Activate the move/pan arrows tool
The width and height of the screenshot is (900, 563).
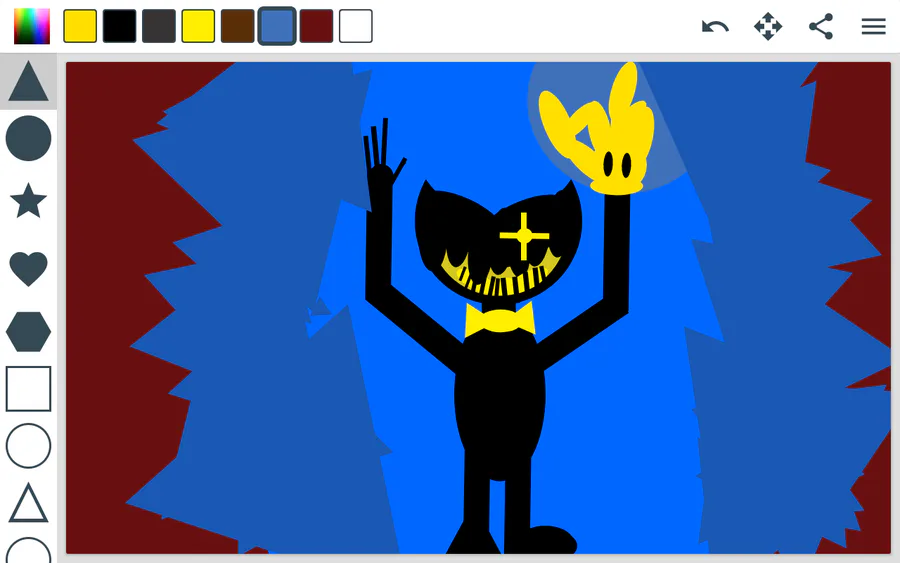(x=768, y=26)
